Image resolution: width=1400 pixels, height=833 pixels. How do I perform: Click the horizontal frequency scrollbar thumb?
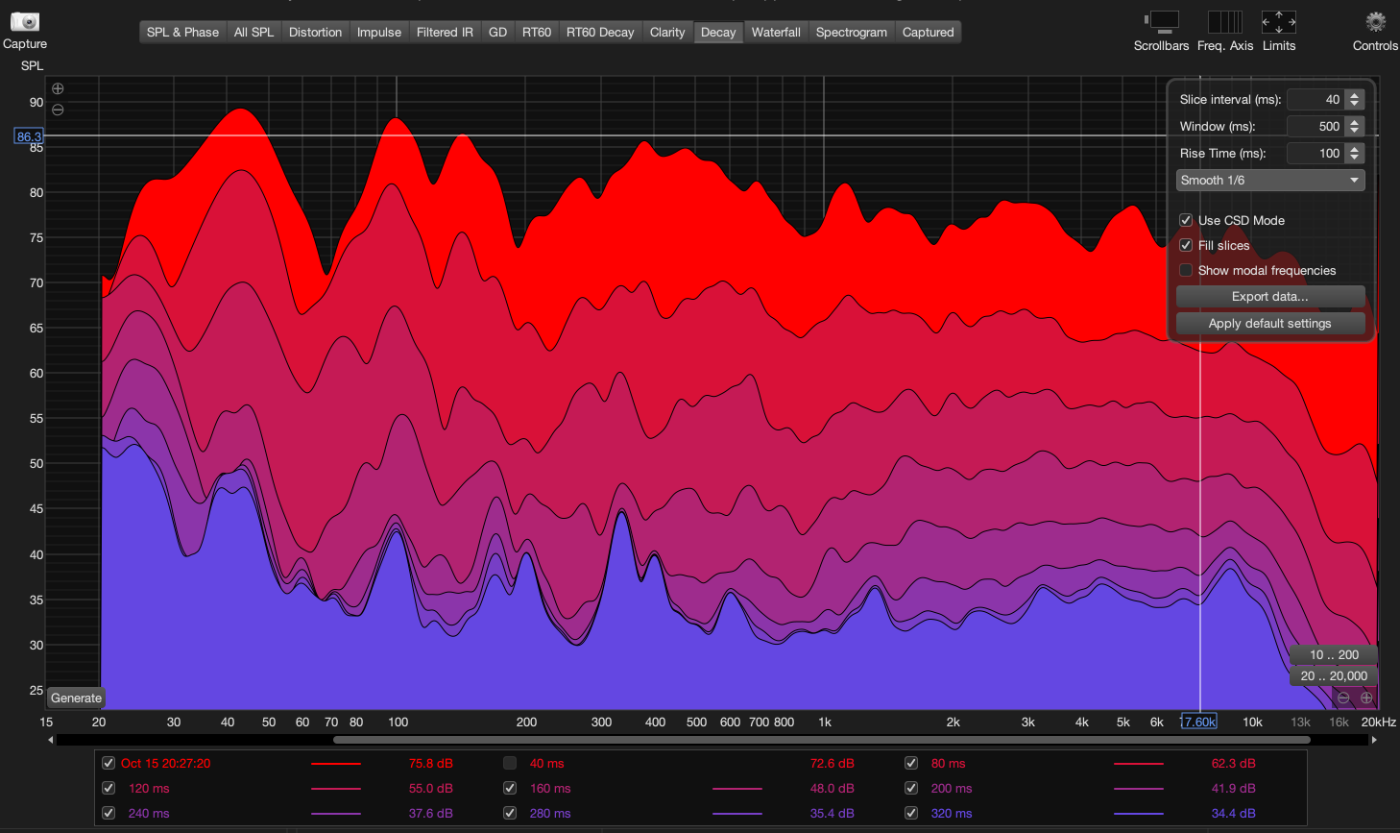click(x=820, y=740)
